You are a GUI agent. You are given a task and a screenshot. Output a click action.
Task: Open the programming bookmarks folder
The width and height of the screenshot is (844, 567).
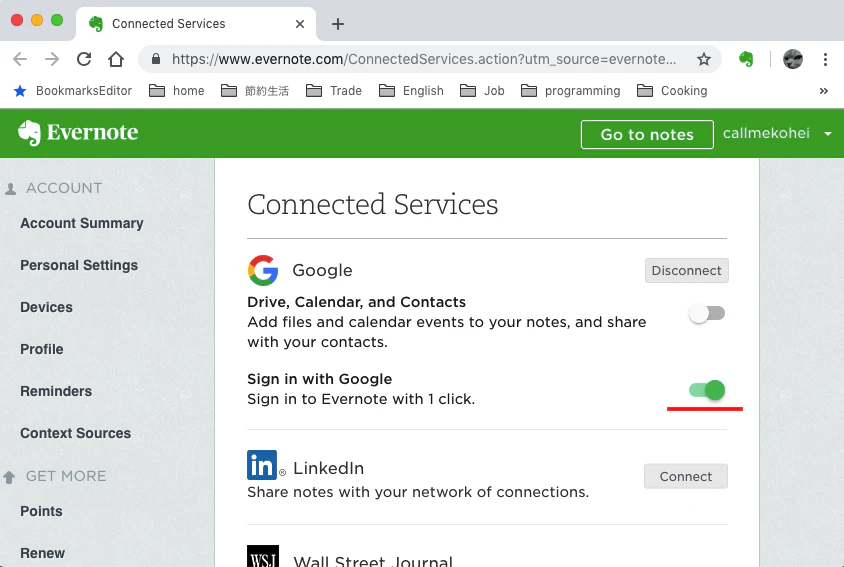click(571, 91)
